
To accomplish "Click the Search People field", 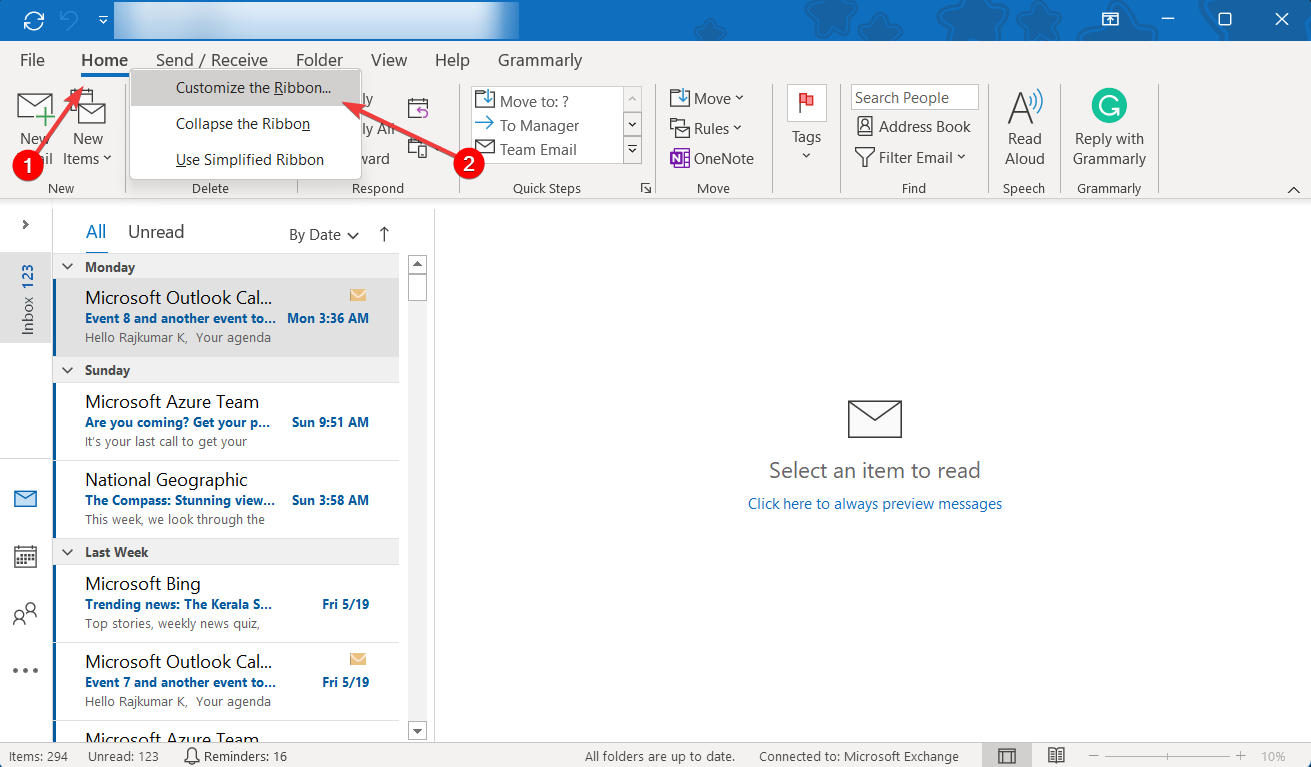I will pos(914,98).
